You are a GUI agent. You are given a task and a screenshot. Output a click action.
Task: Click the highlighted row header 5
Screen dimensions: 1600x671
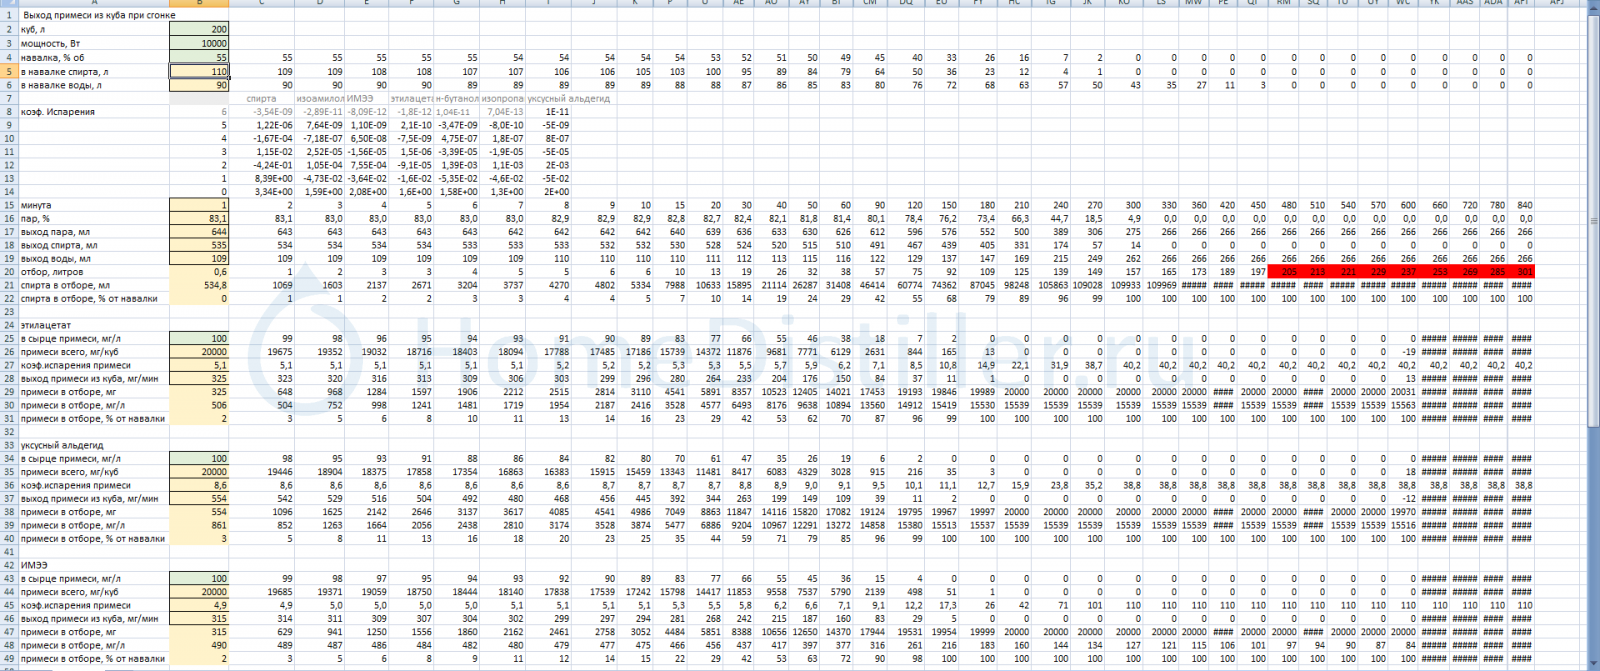[x=9, y=71]
